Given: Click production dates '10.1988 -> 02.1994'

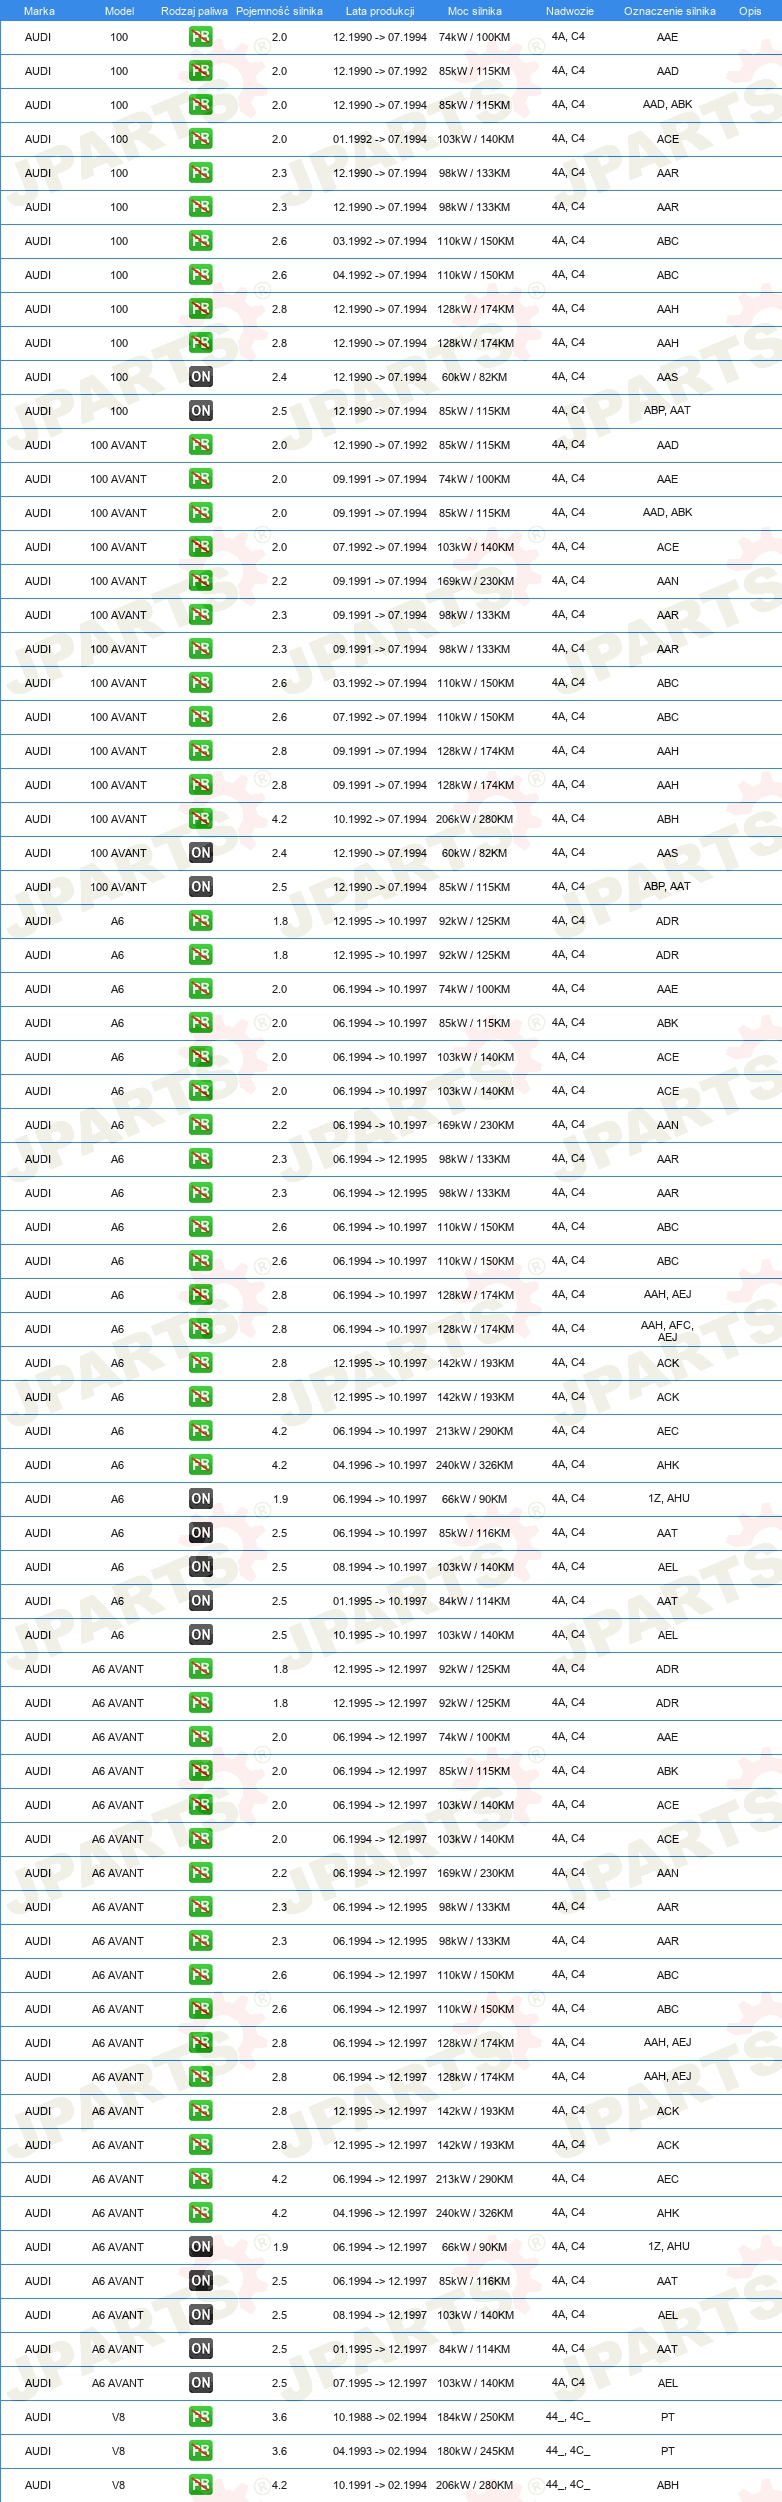Looking at the screenshot, I should (380, 2417).
